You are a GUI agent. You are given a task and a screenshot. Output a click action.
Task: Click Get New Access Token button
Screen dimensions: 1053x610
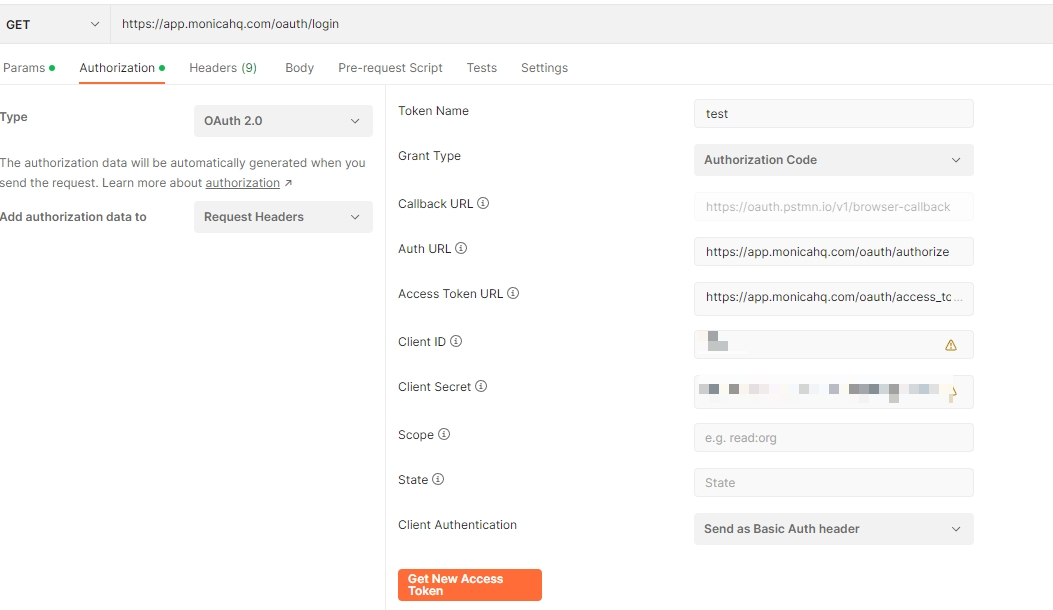click(469, 584)
